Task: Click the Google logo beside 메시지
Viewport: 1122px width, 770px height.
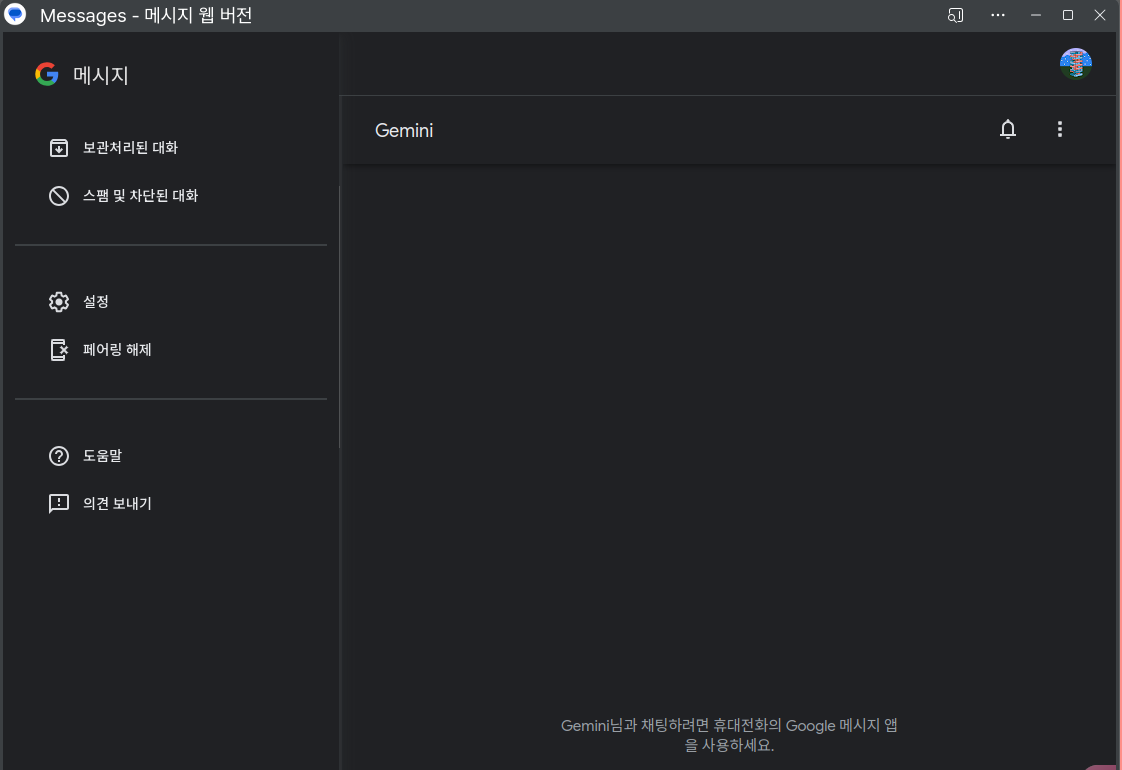Action: click(46, 75)
